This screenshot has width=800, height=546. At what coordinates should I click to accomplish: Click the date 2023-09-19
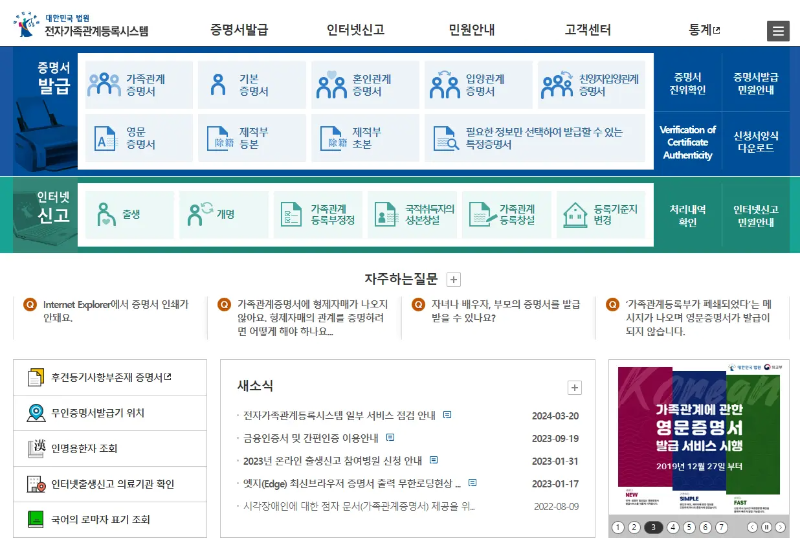click(x=555, y=438)
